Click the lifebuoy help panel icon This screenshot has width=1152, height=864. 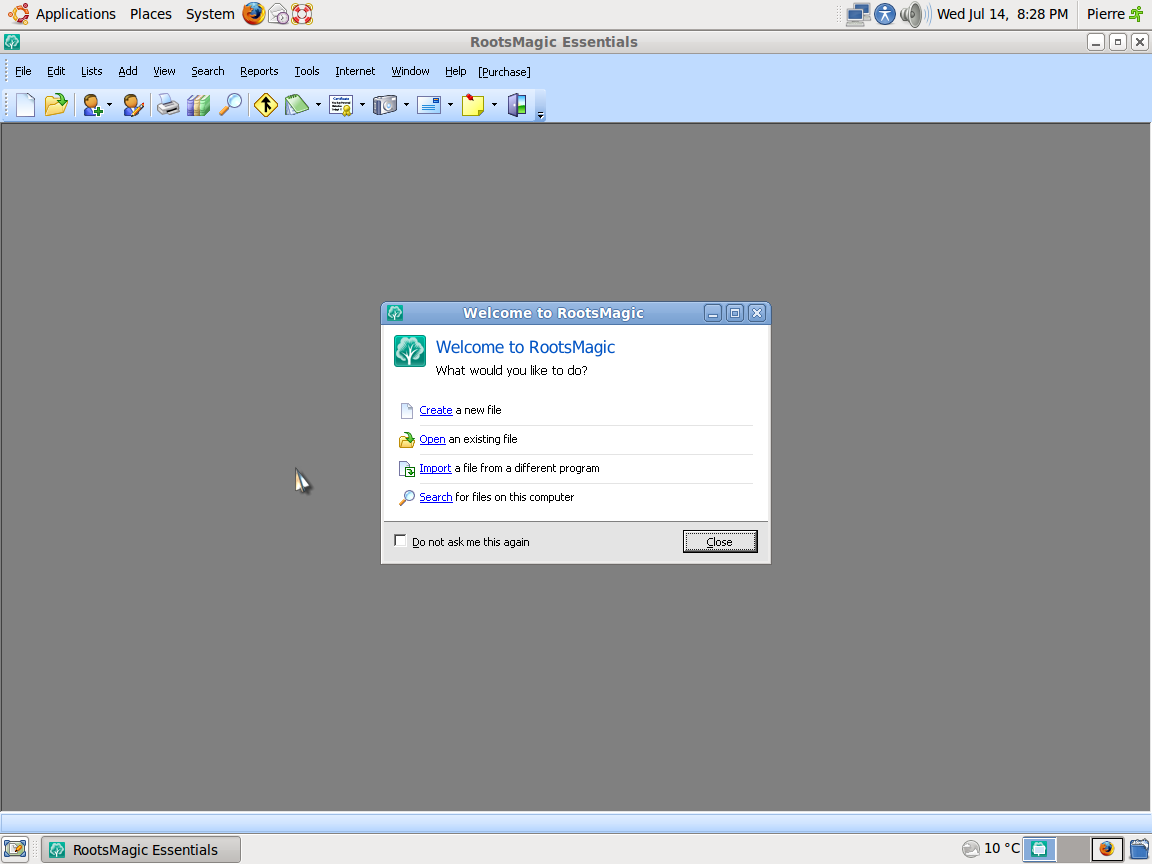click(x=302, y=14)
